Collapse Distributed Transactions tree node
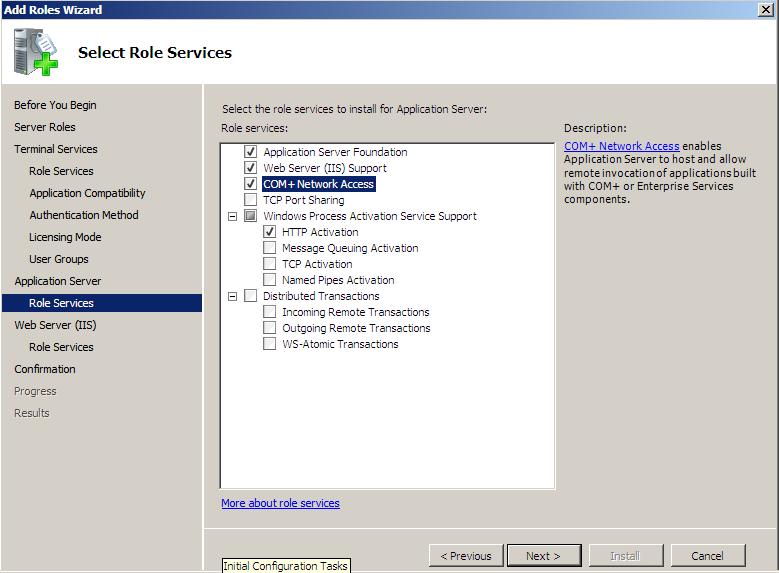This screenshot has height=573, width=779. click(x=232, y=296)
